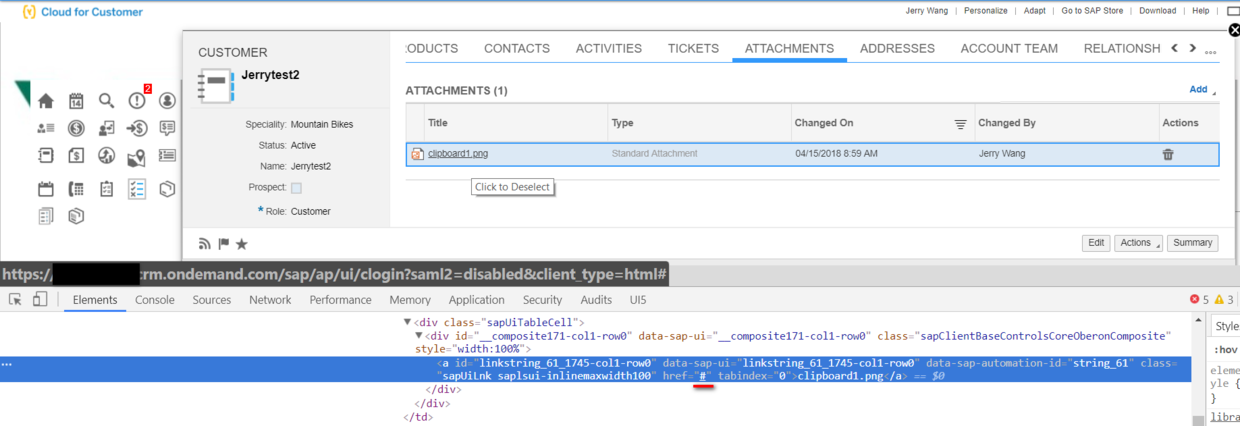Open the Home icon in launcher

tap(46, 101)
